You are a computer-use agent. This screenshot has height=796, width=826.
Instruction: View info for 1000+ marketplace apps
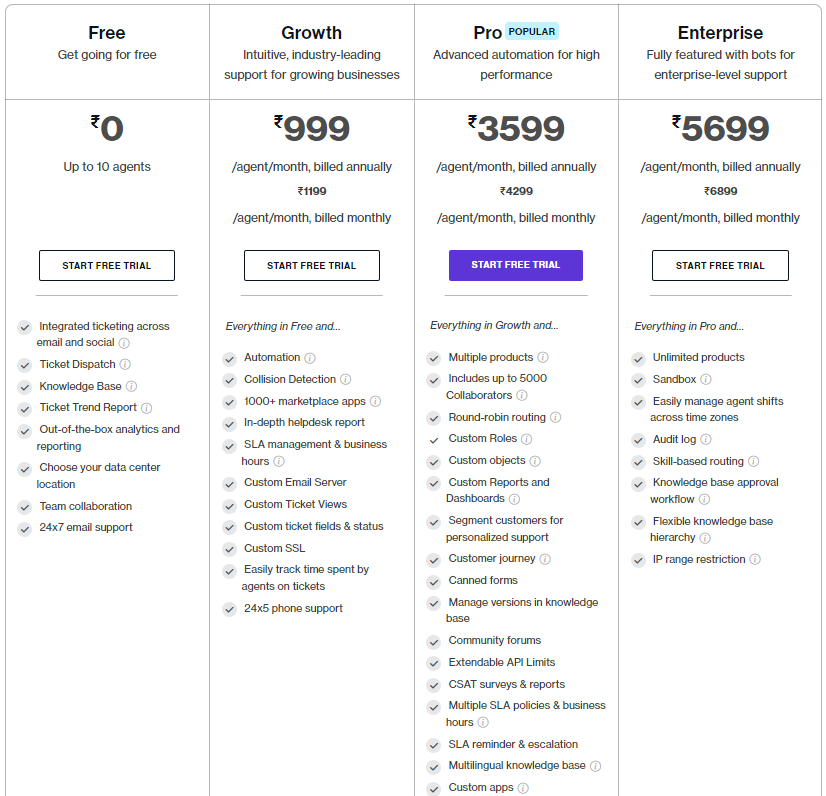click(x=376, y=401)
